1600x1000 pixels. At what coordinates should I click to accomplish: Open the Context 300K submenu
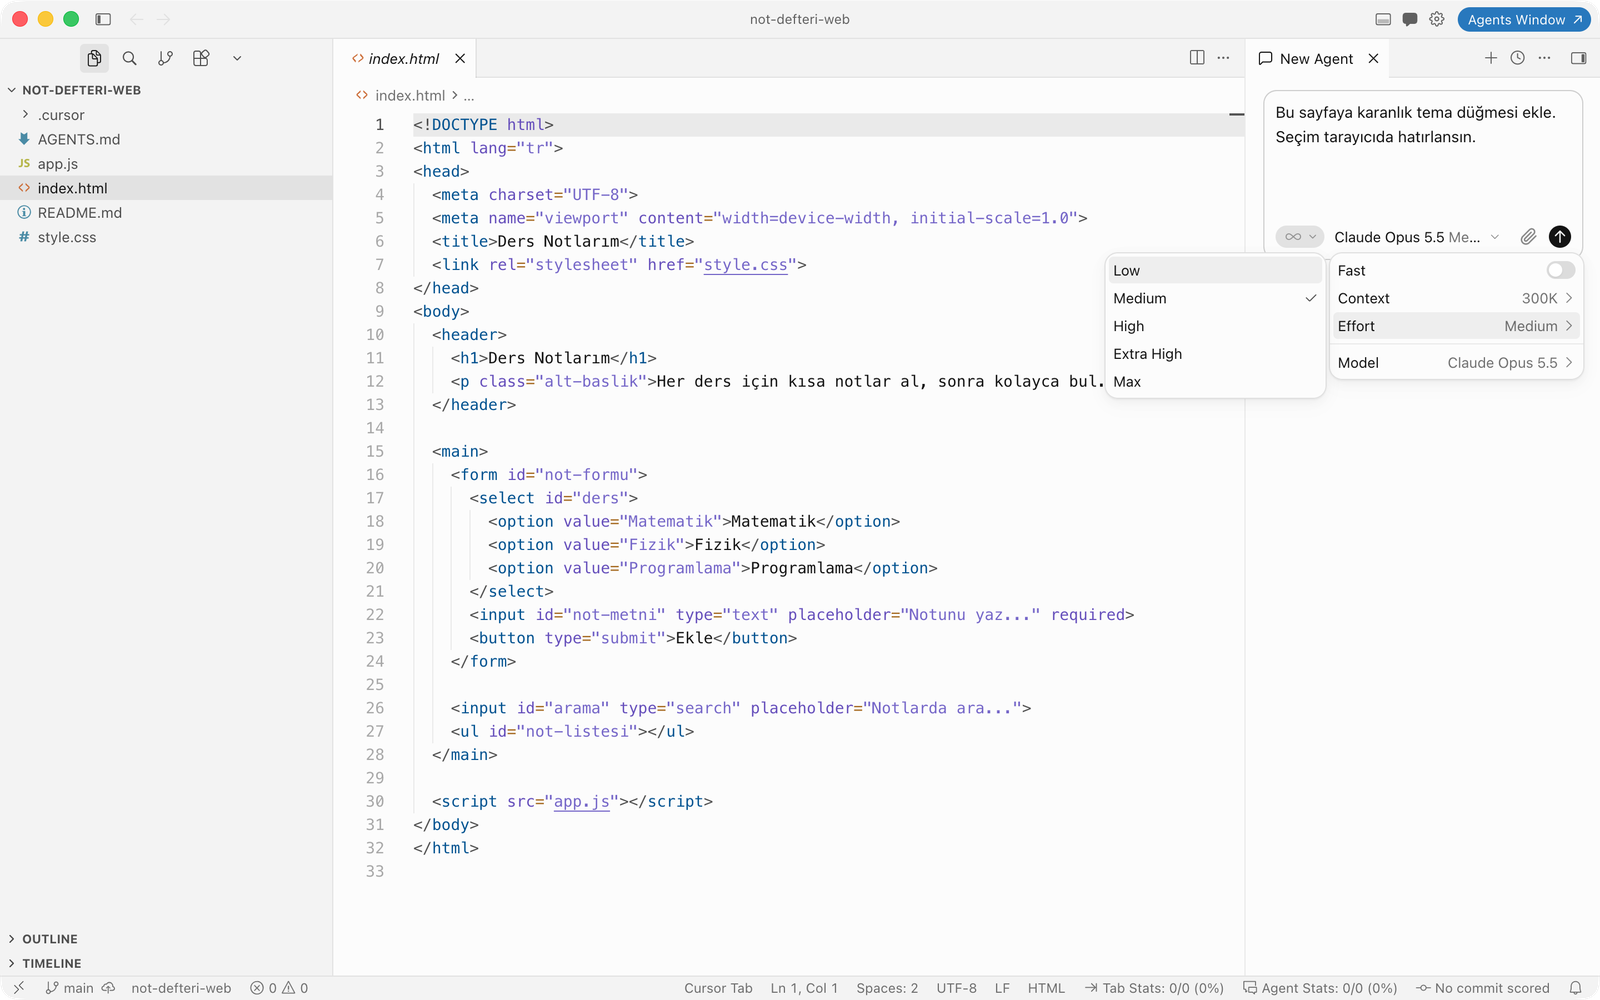click(x=1455, y=298)
